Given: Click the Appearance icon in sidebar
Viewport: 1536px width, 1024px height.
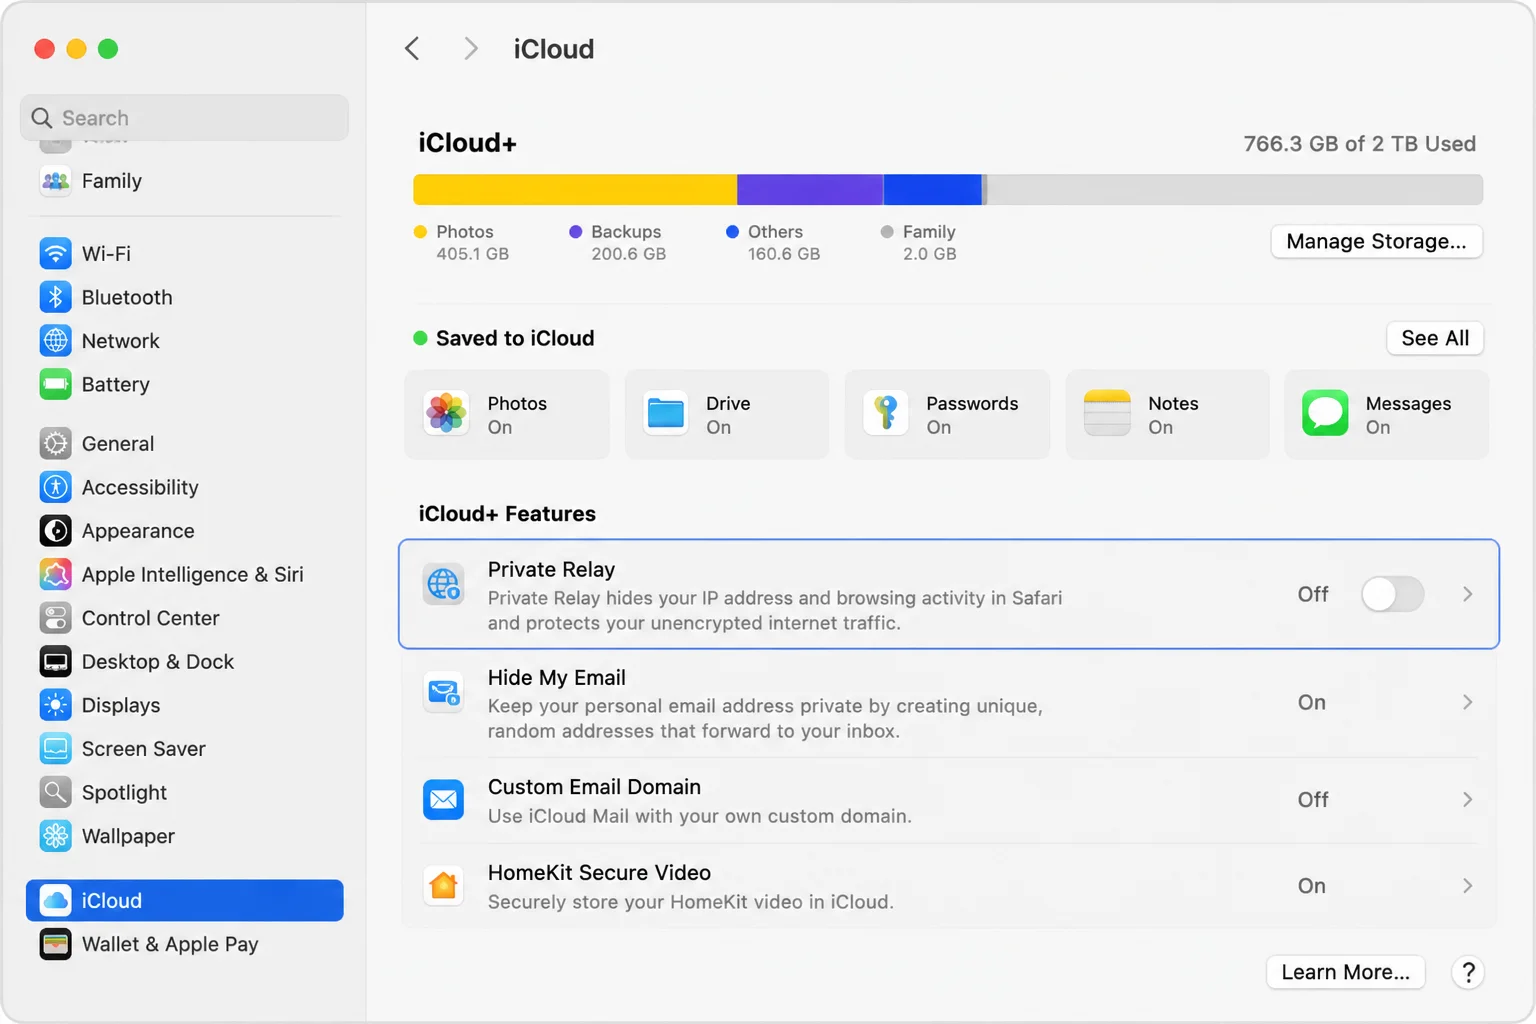Looking at the screenshot, I should coord(56,531).
